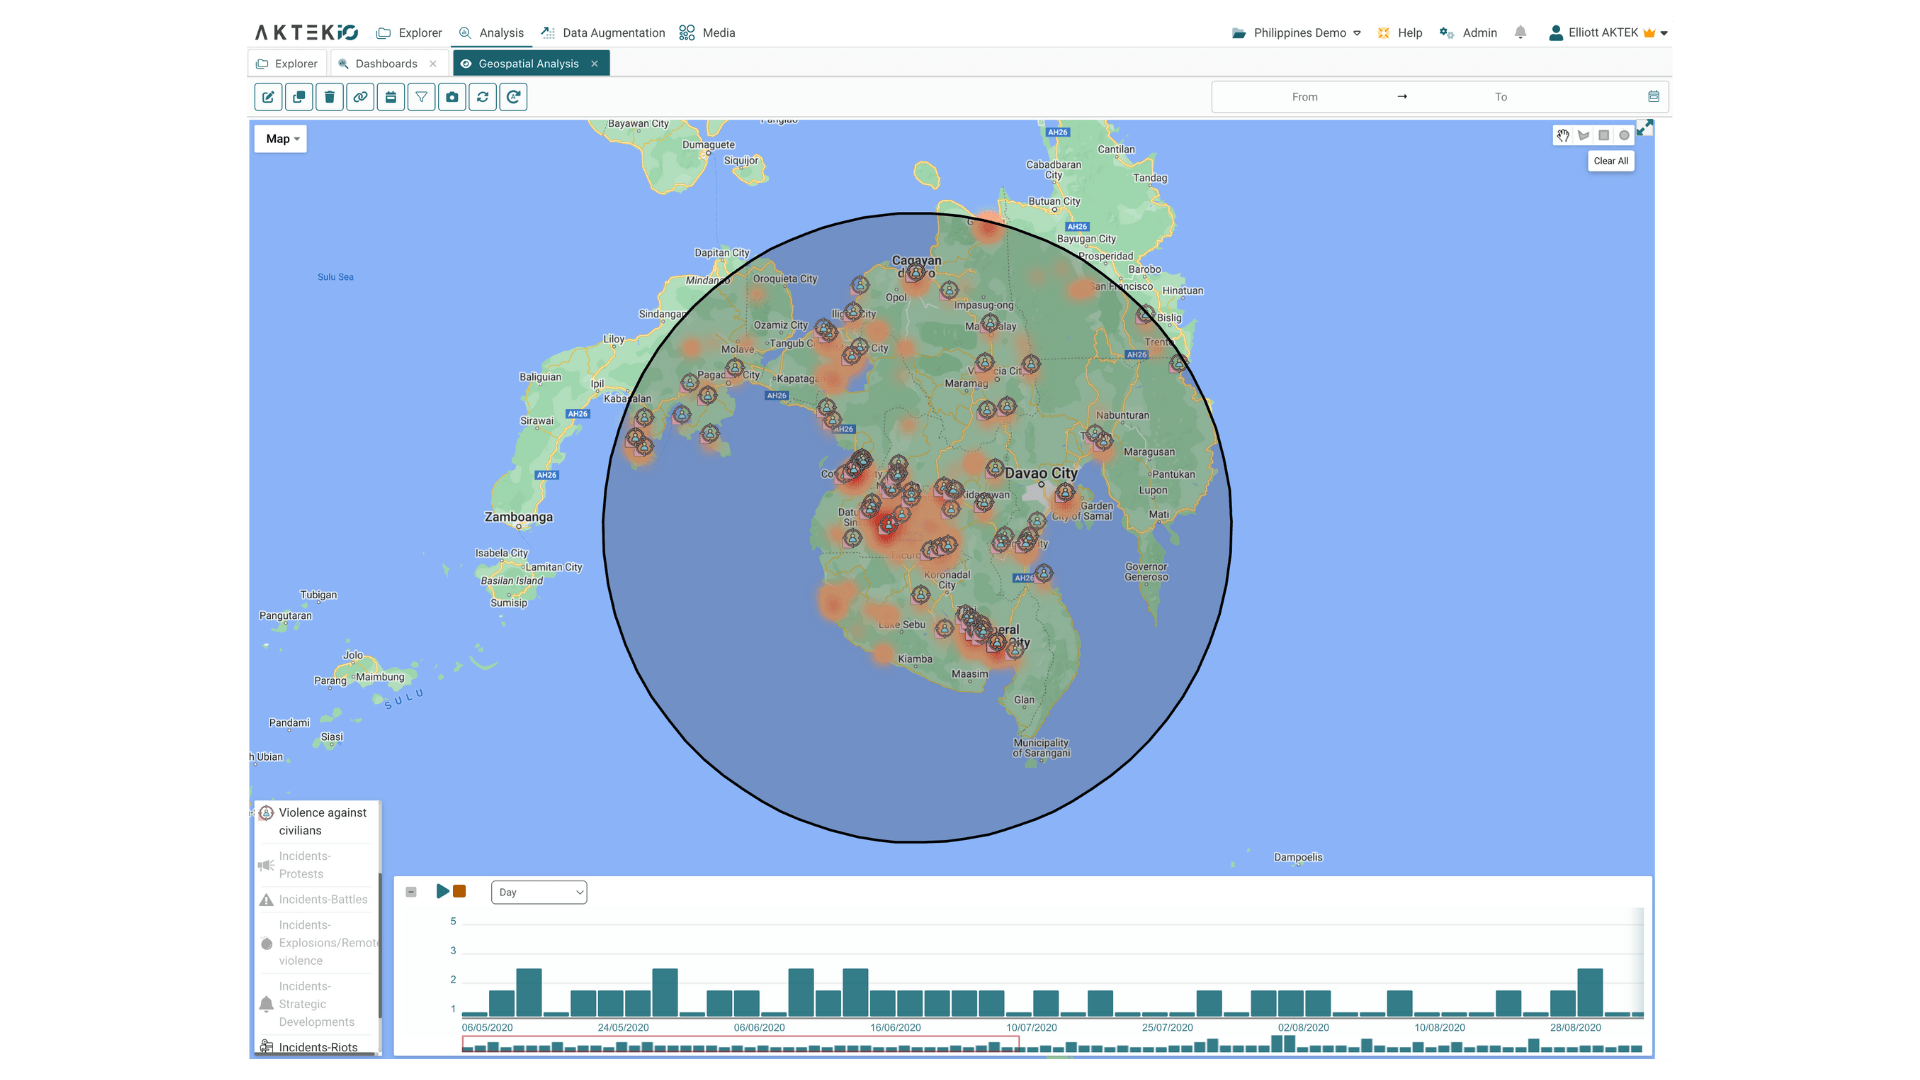
Task: Click the chain link icon
Action: 360,97
